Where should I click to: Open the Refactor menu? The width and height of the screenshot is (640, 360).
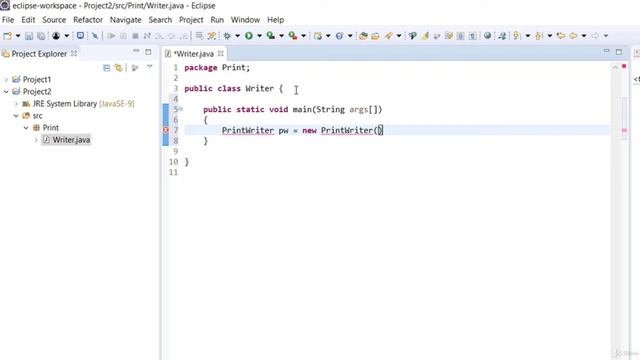(x=88, y=20)
